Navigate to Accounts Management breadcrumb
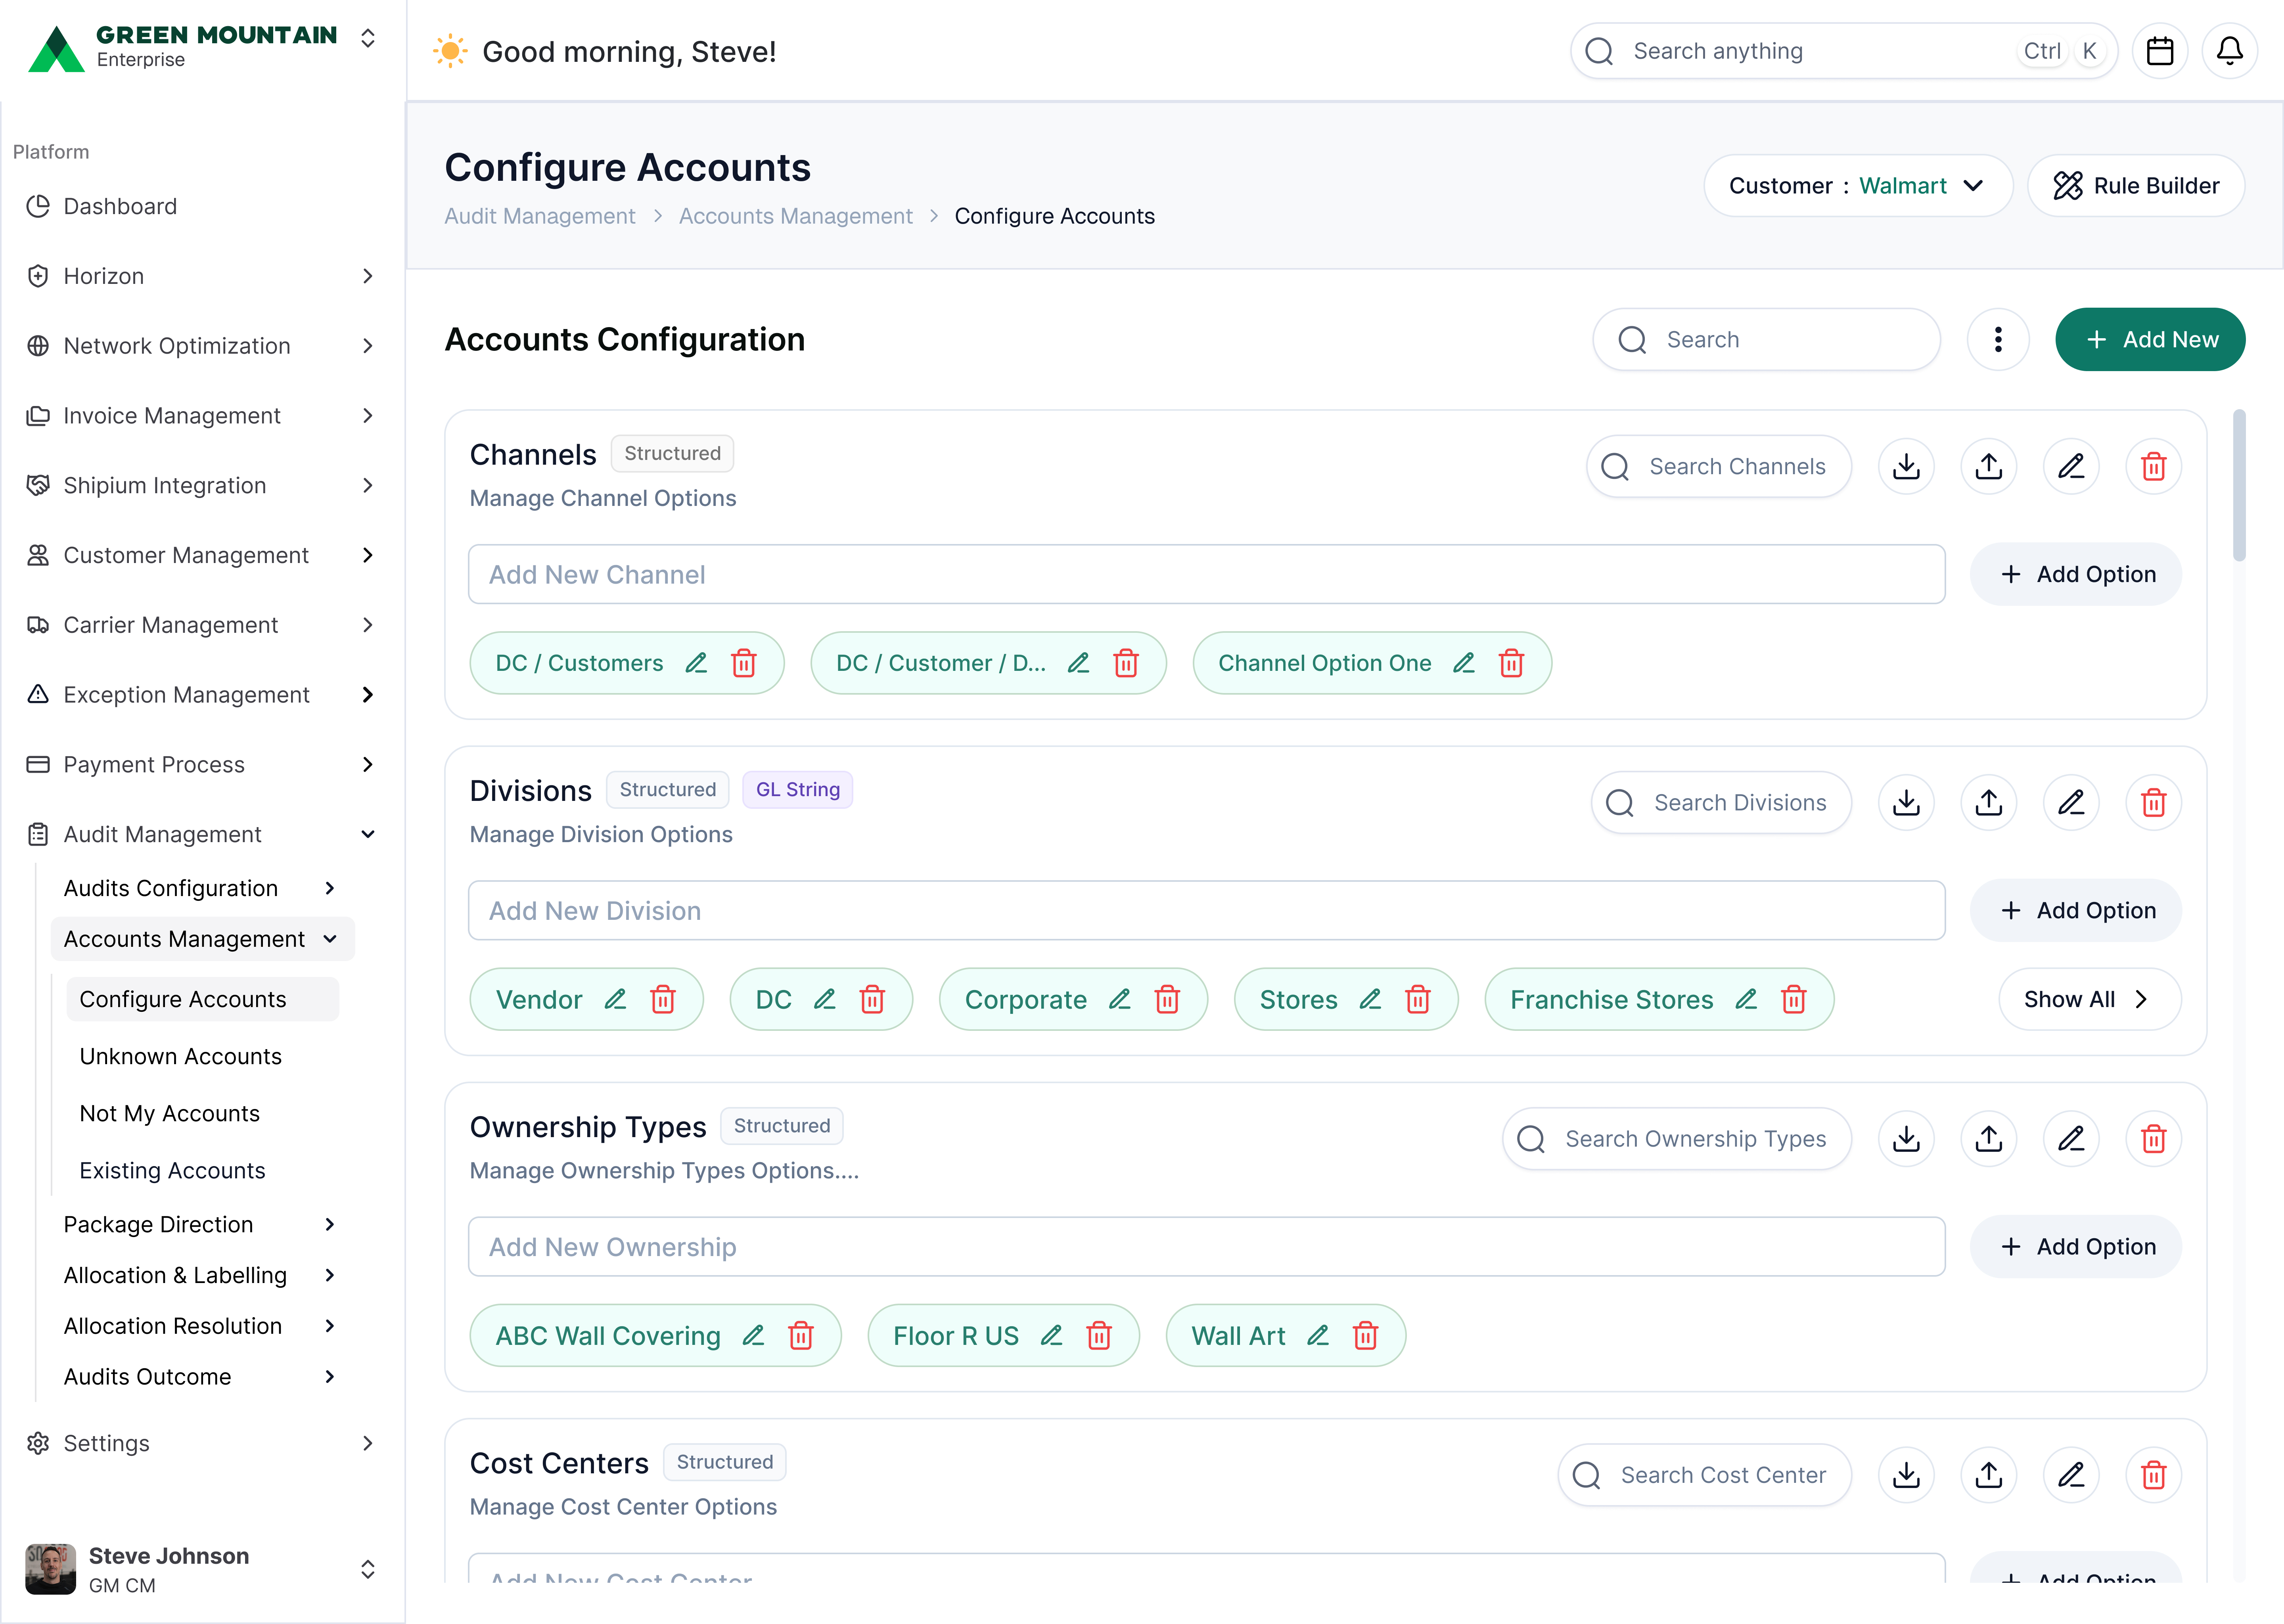The width and height of the screenshot is (2284, 1624). 796,216
